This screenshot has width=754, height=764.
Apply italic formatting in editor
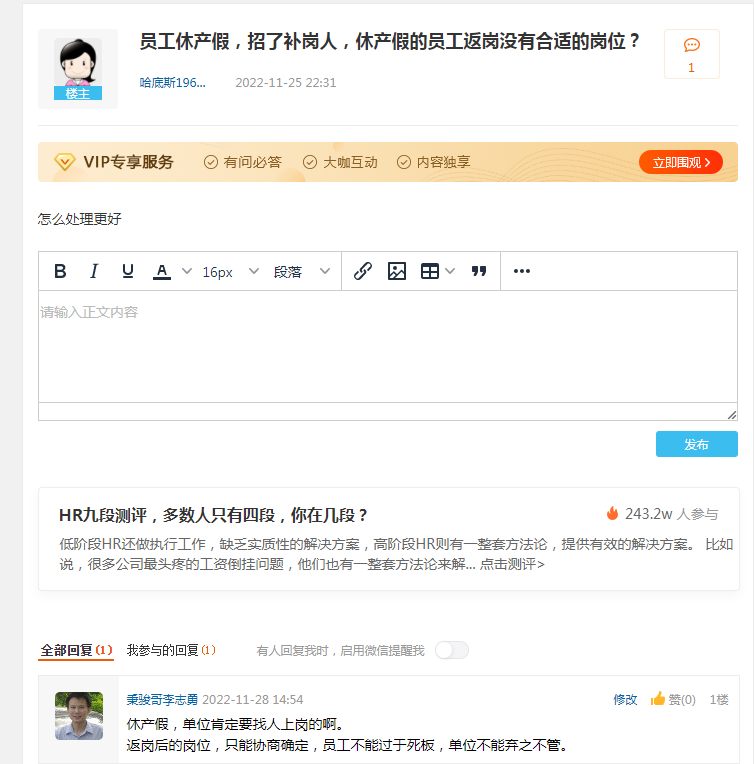pyautogui.click(x=94, y=271)
